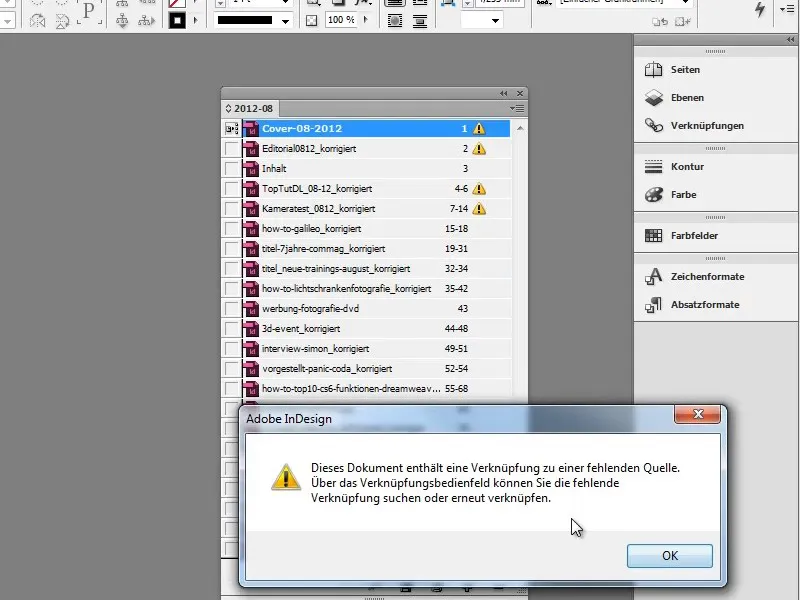Click the select content hierarchy icon with down arrow
Screen dimensions: 800x600
coord(122,20)
